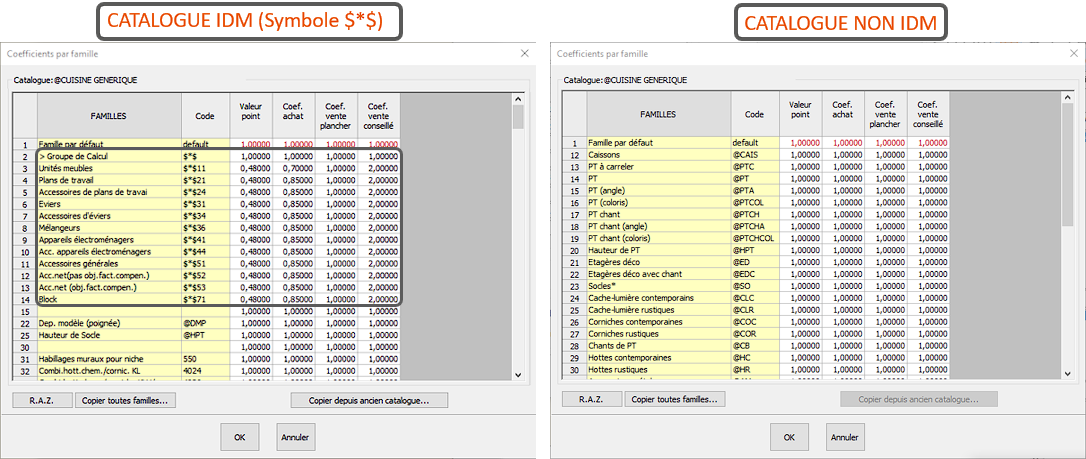This screenshot has height=459, width=1086.
Task: Click scrollbar down arrow in non-IDM window table
Action: pos(1067,374)
